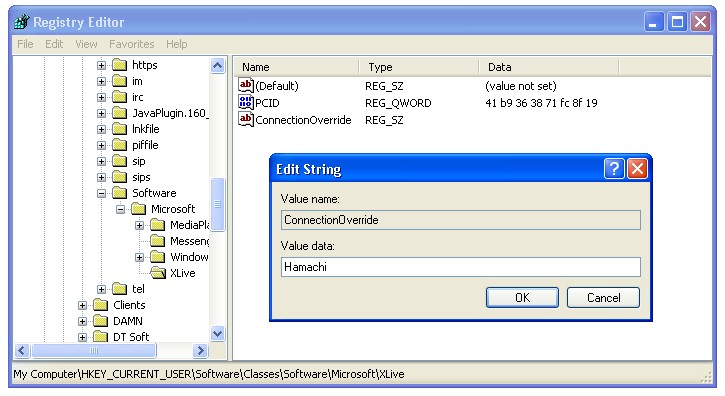Click the sips folder icon
725x396 pixels.
tap(120, 177)
